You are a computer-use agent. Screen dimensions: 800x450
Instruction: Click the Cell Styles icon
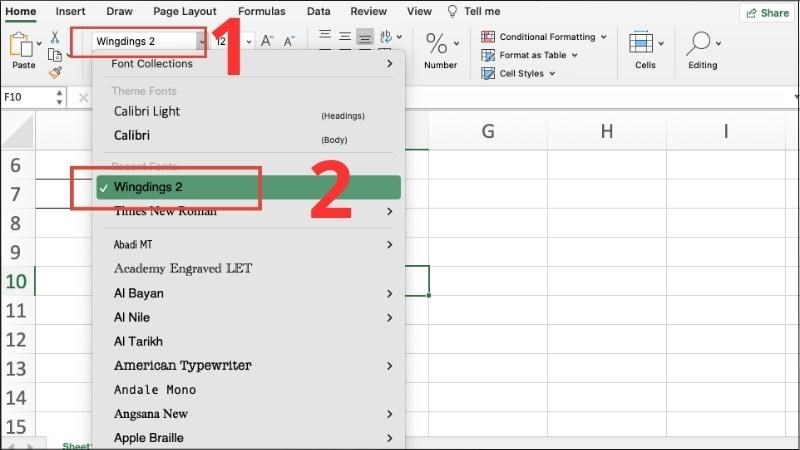coord(488,73)
